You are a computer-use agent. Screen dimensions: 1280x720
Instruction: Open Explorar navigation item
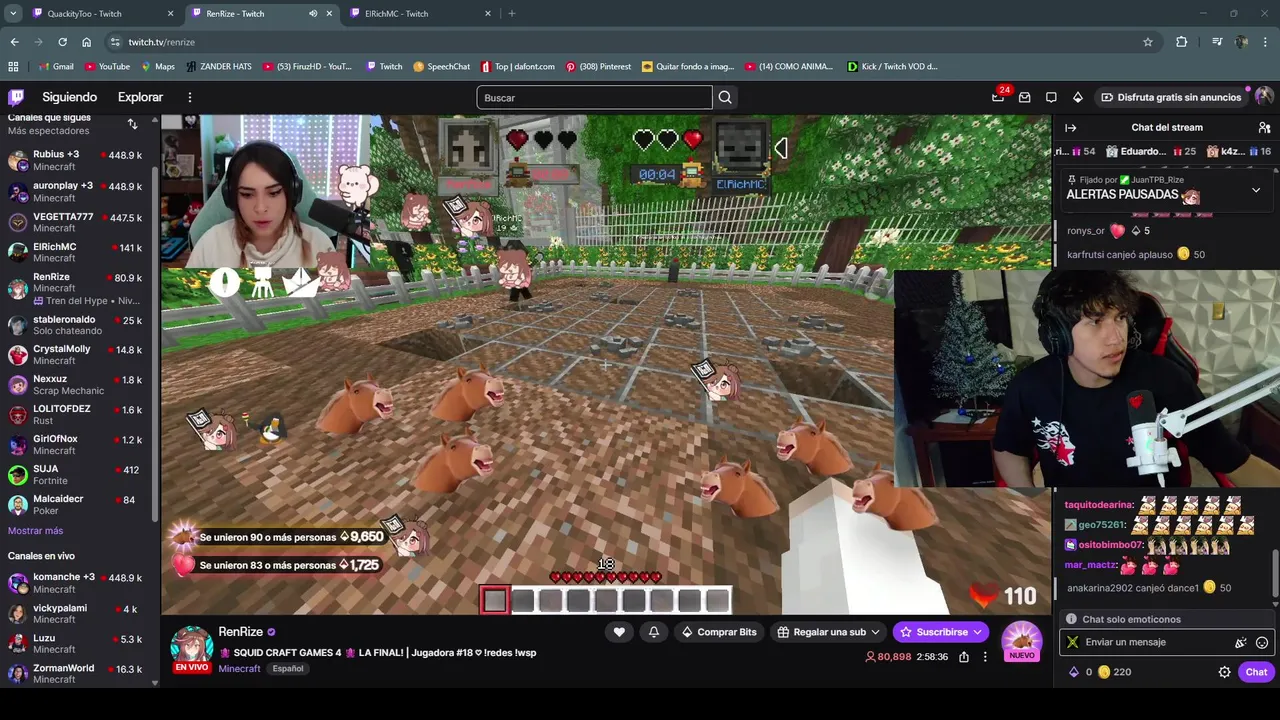140,97
